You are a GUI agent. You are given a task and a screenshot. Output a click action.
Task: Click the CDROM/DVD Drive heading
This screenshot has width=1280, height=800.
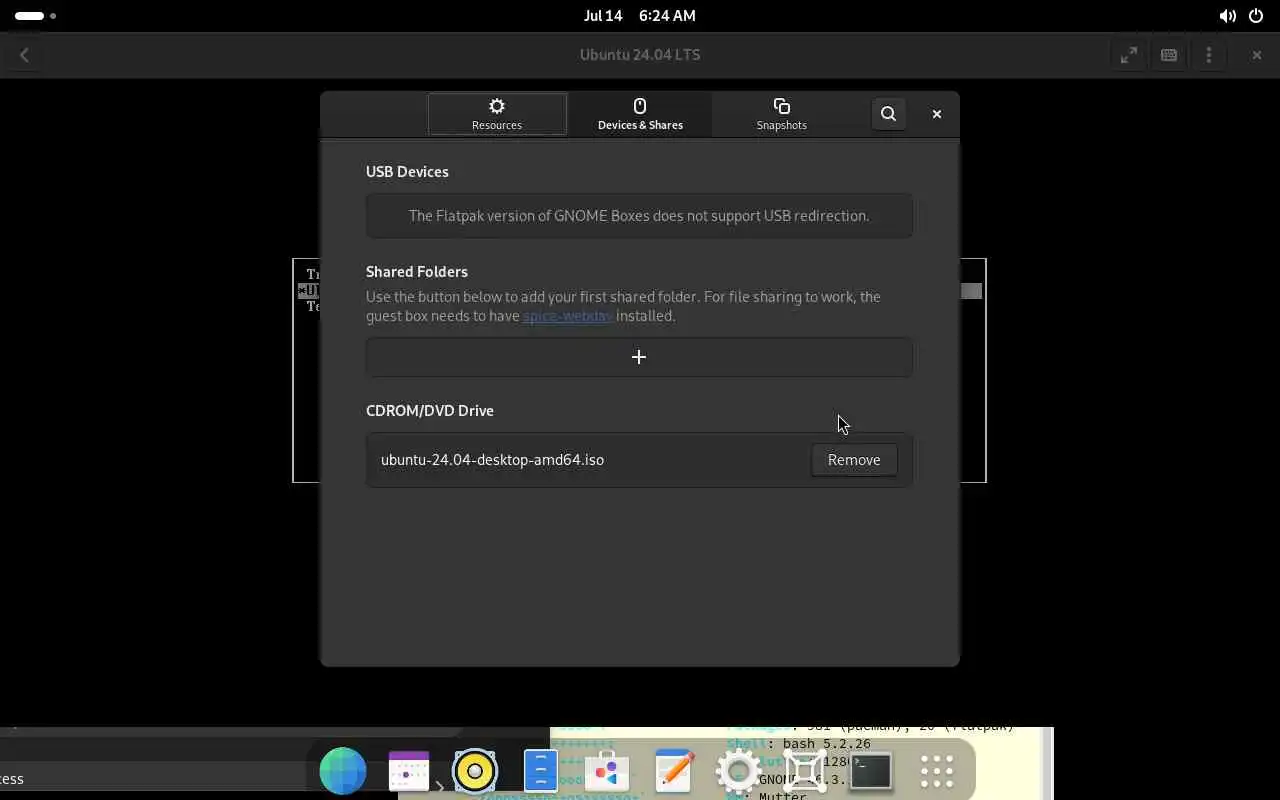point(430,411)
